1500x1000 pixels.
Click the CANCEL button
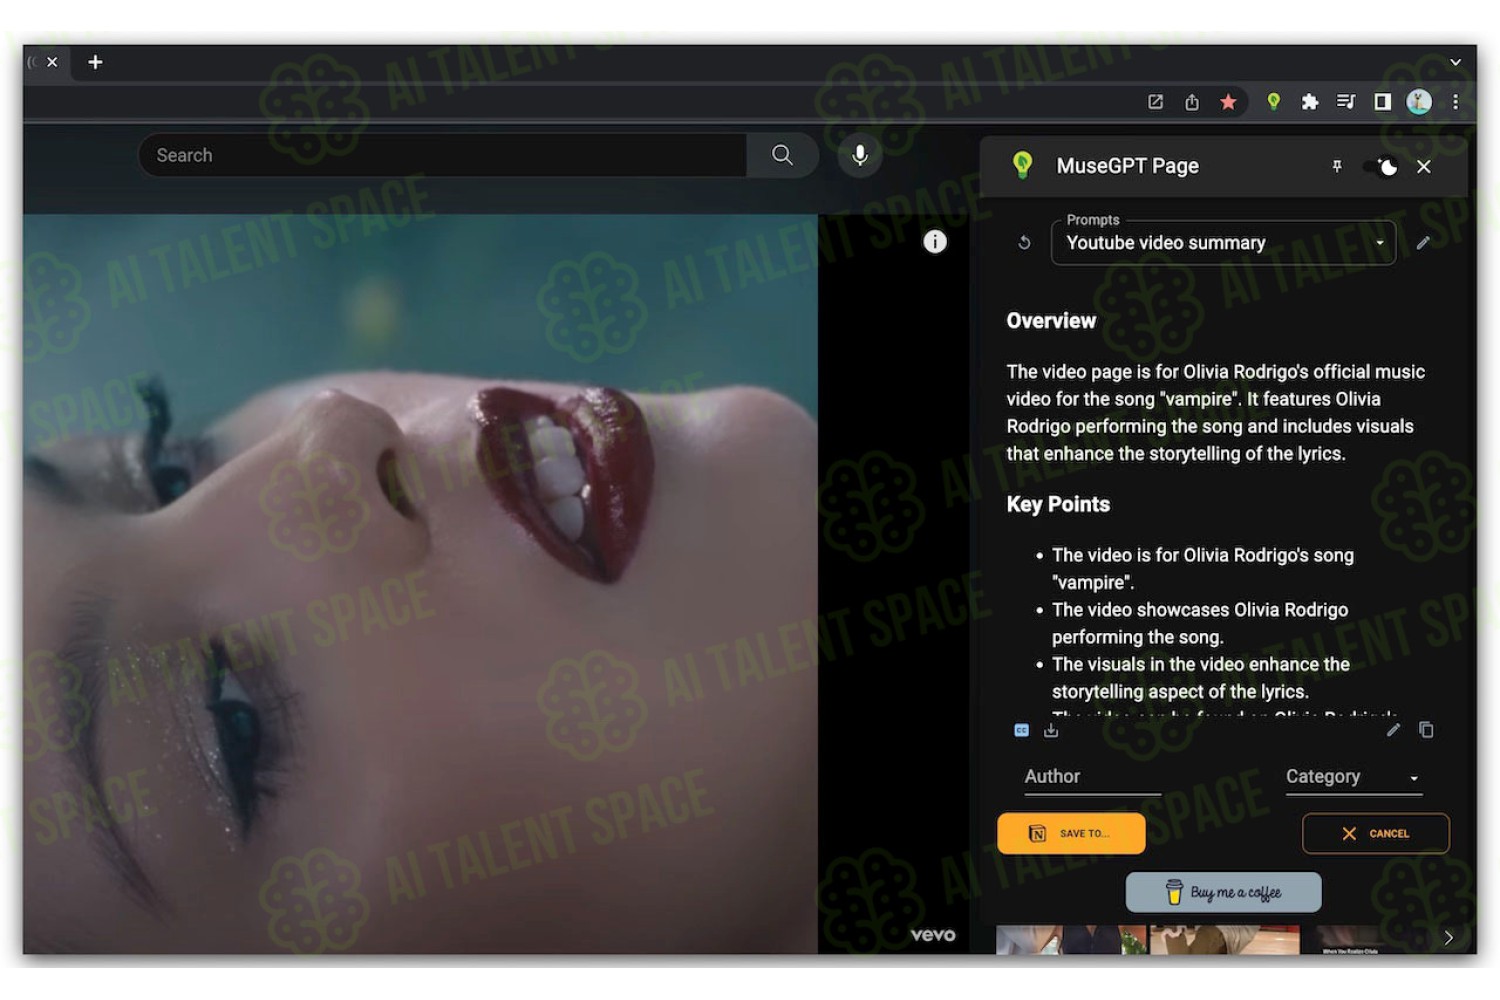click(1375, 834)
